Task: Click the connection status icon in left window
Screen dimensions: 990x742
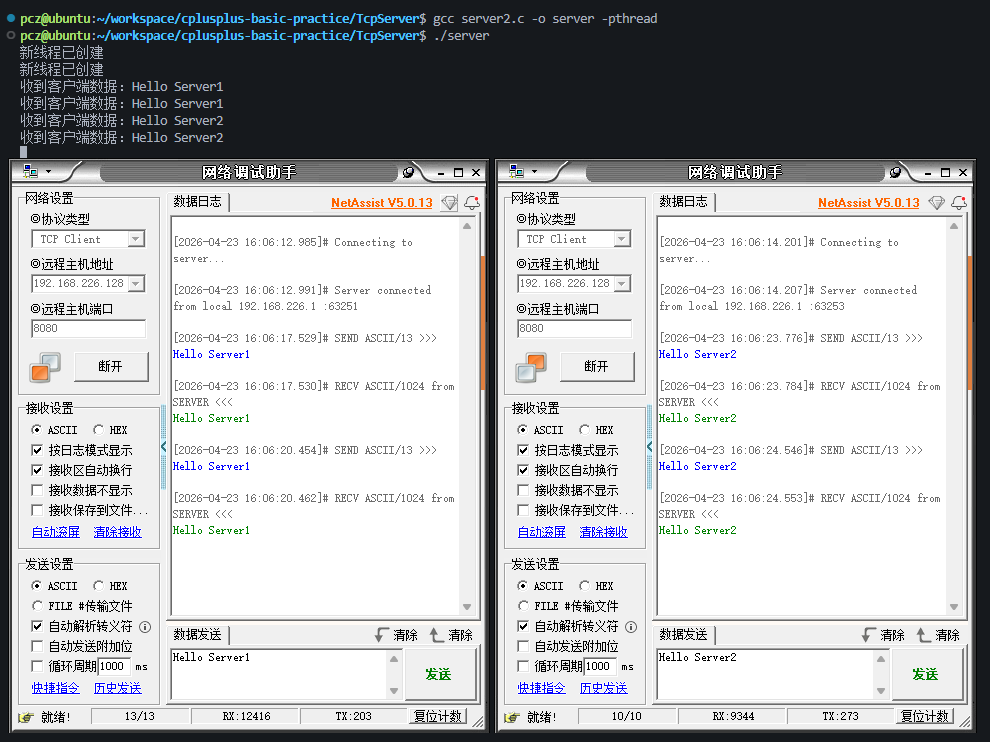Action: click(45, 367)
